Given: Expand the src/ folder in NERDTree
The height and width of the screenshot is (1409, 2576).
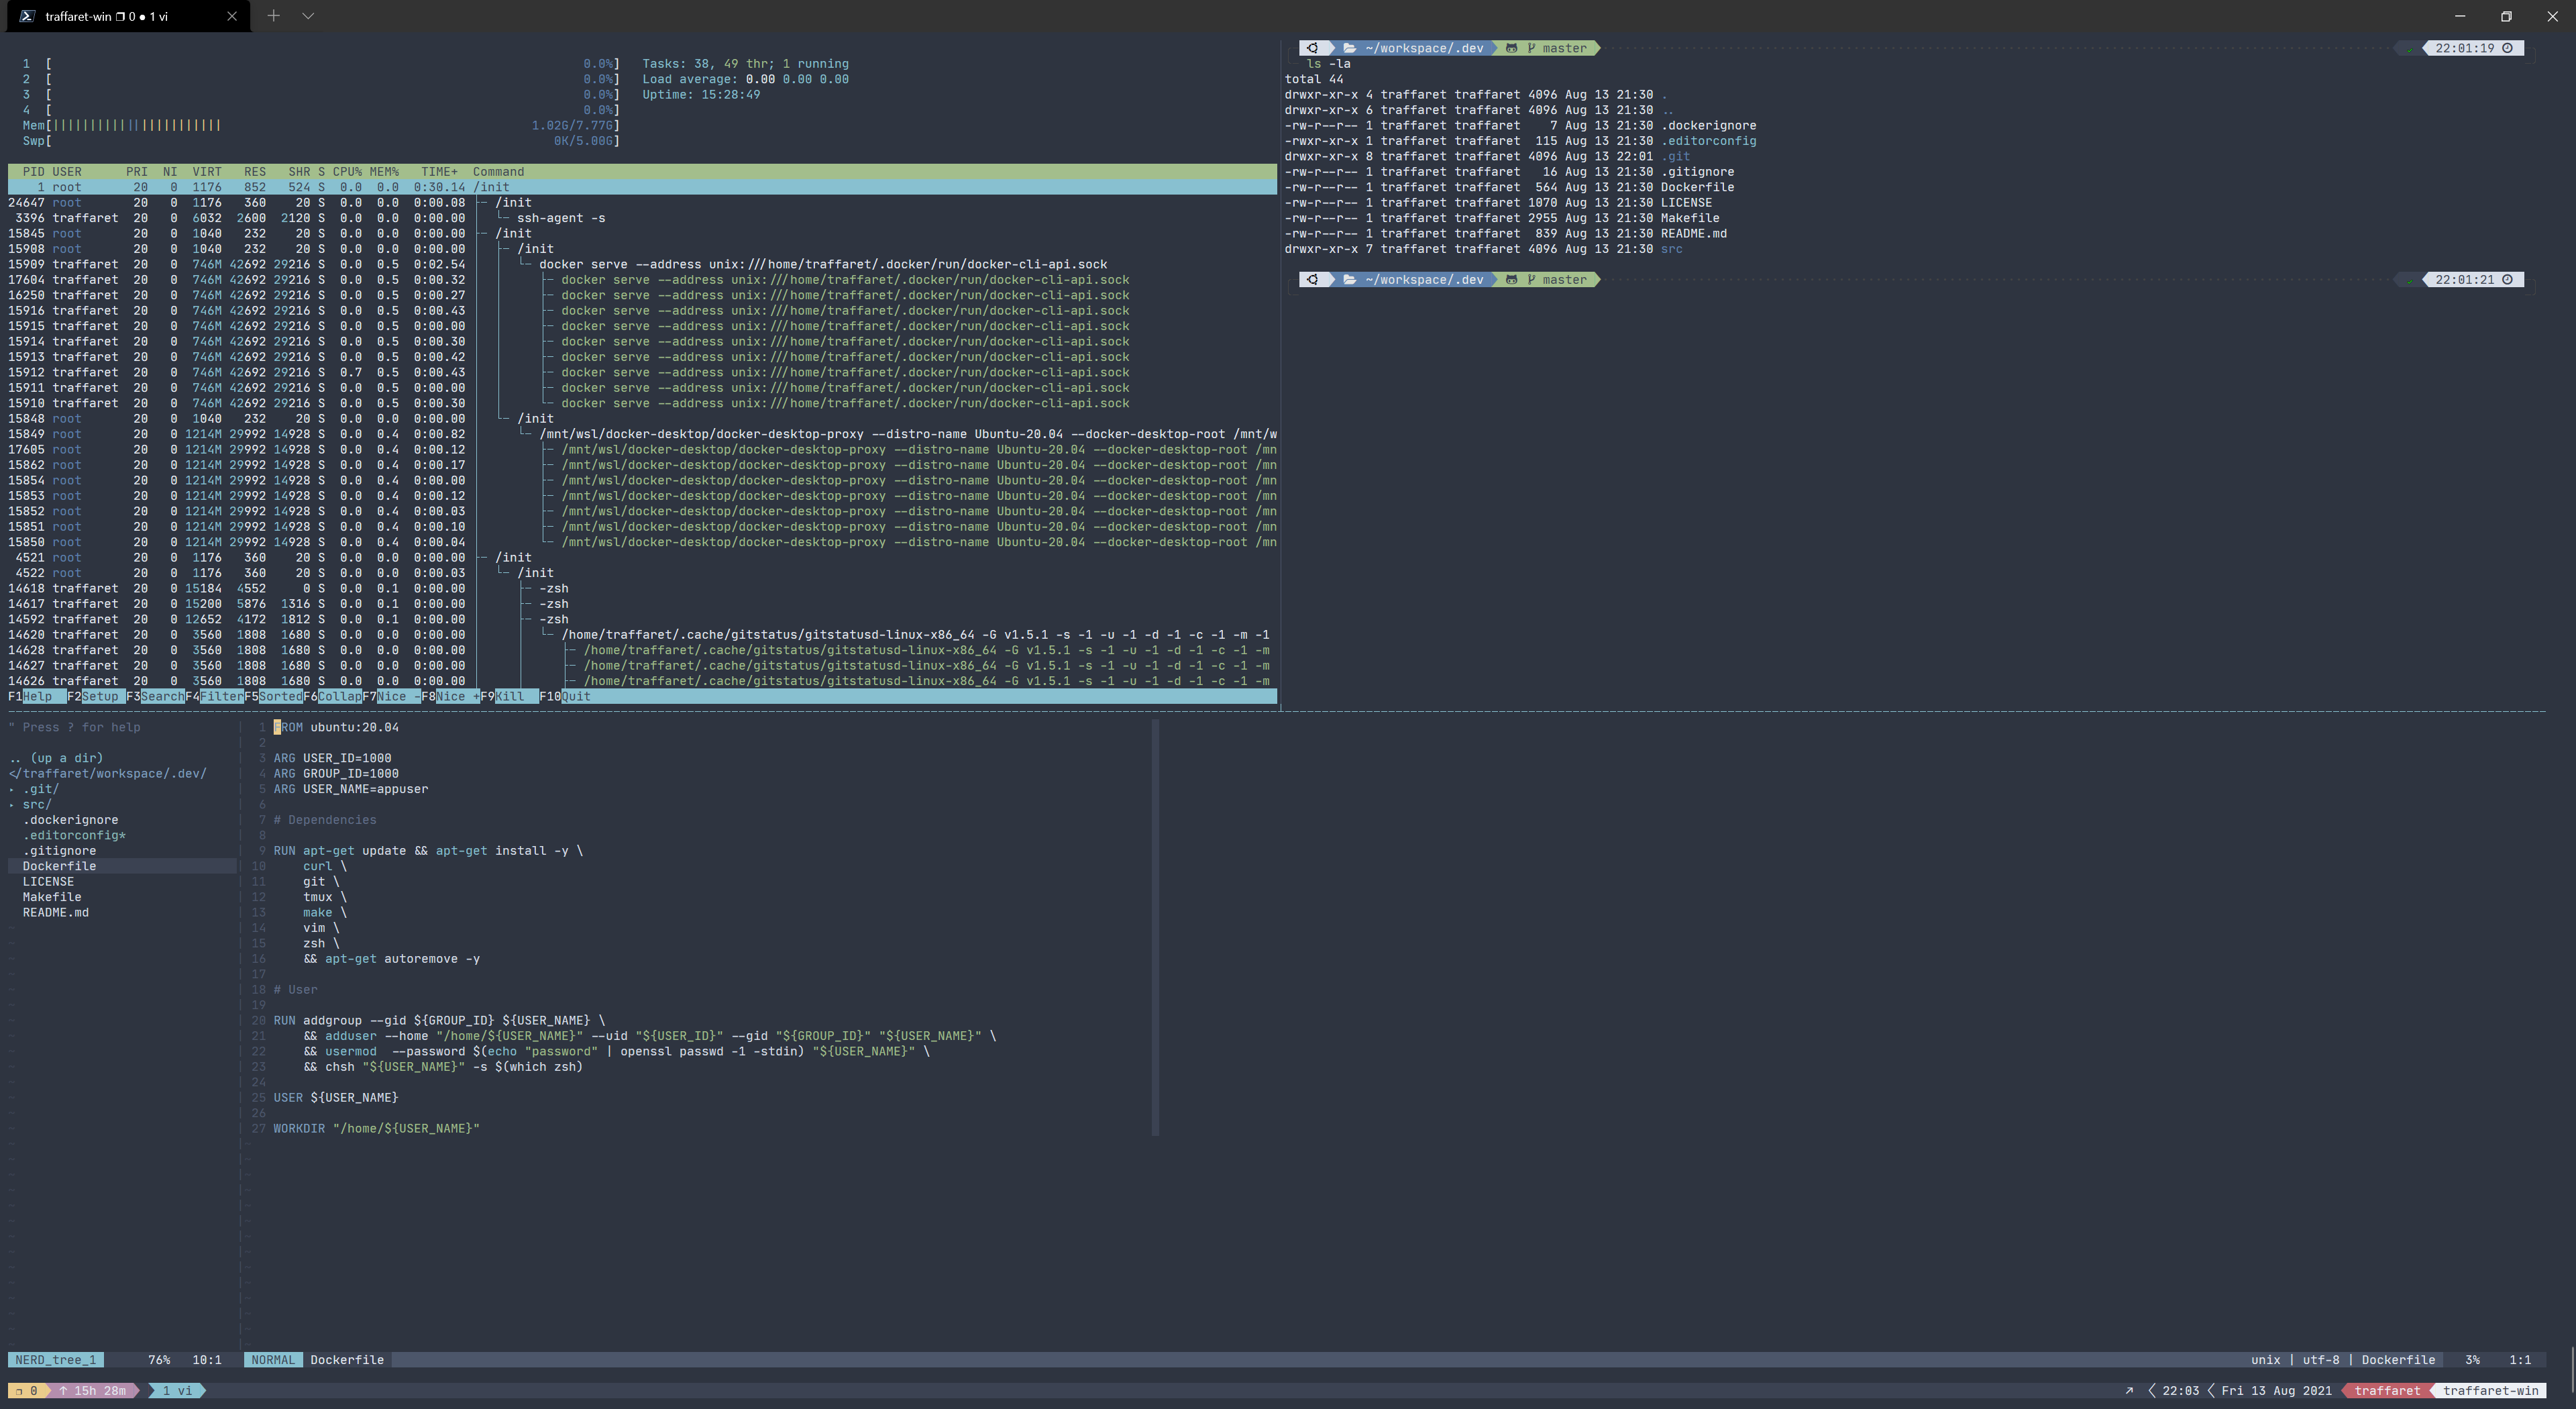Looking at the screenshot, I should click(30, 804).
